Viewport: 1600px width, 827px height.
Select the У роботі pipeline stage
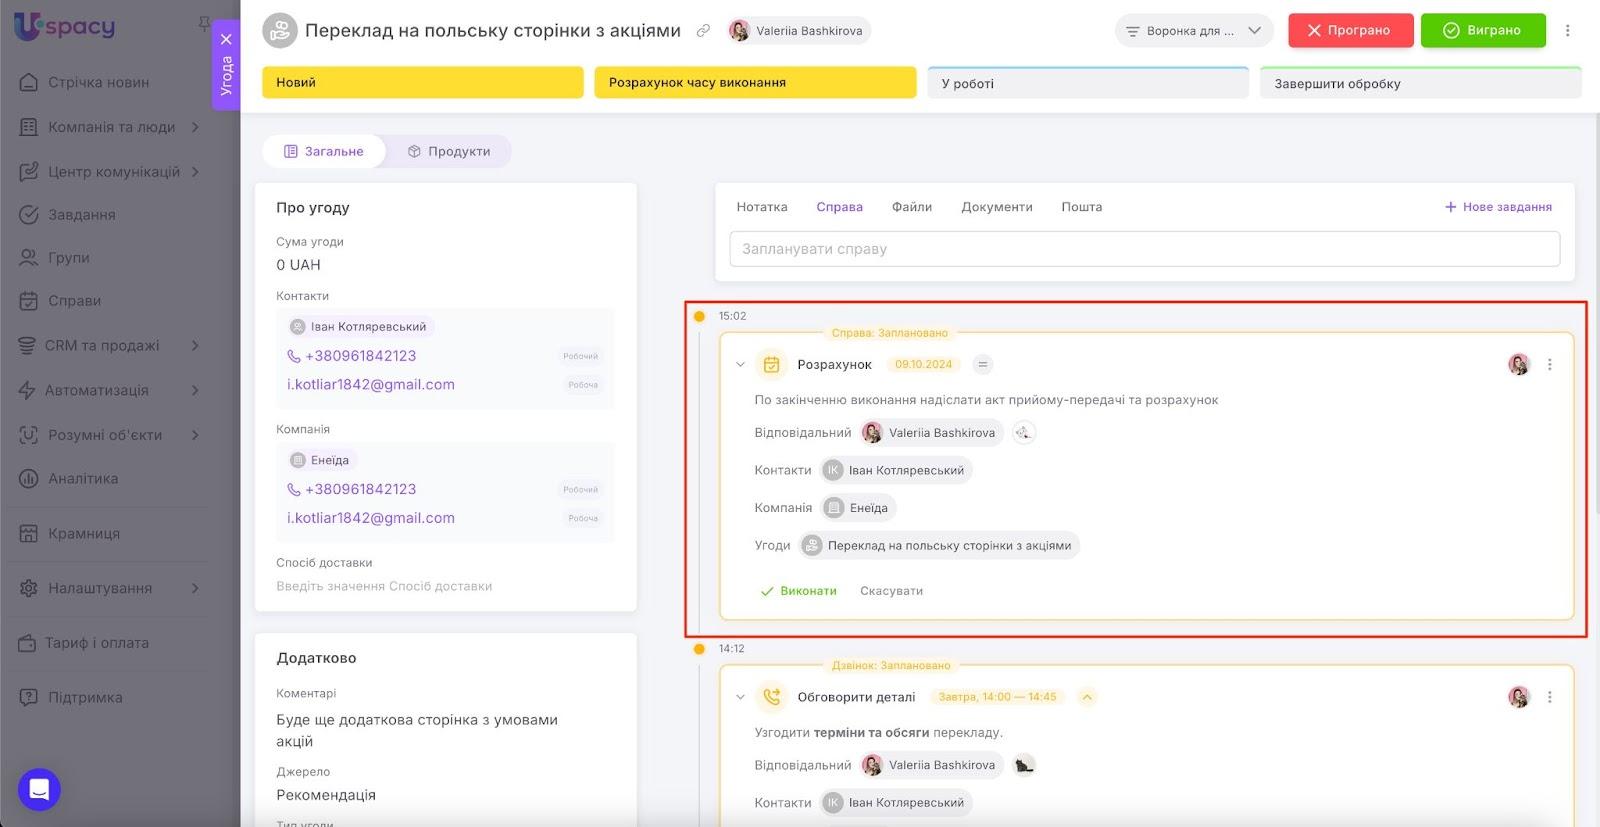tap(1087, 83)
